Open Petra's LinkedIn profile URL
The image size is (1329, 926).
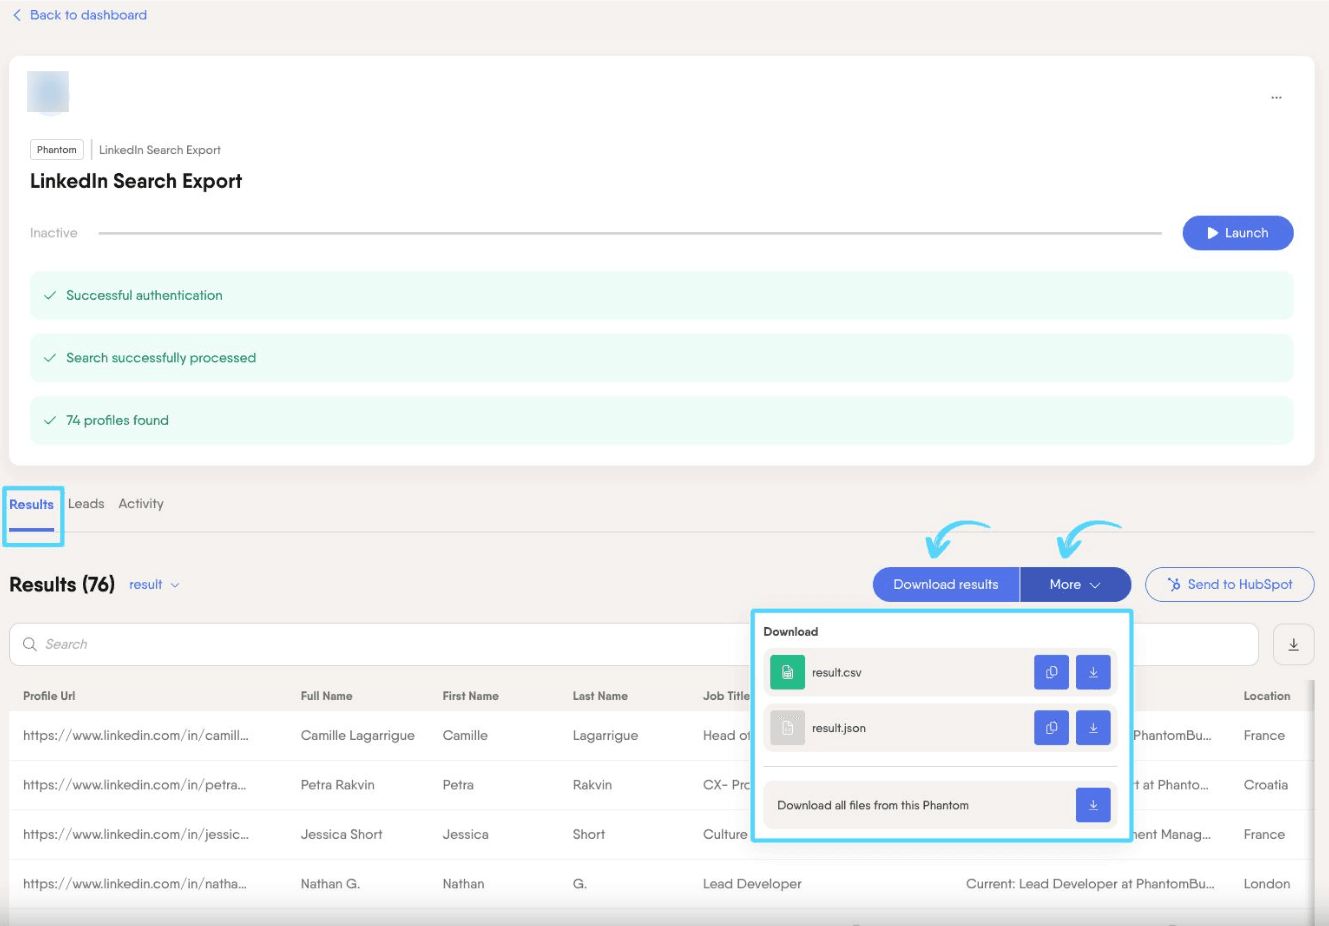click(x=135, y=785)
